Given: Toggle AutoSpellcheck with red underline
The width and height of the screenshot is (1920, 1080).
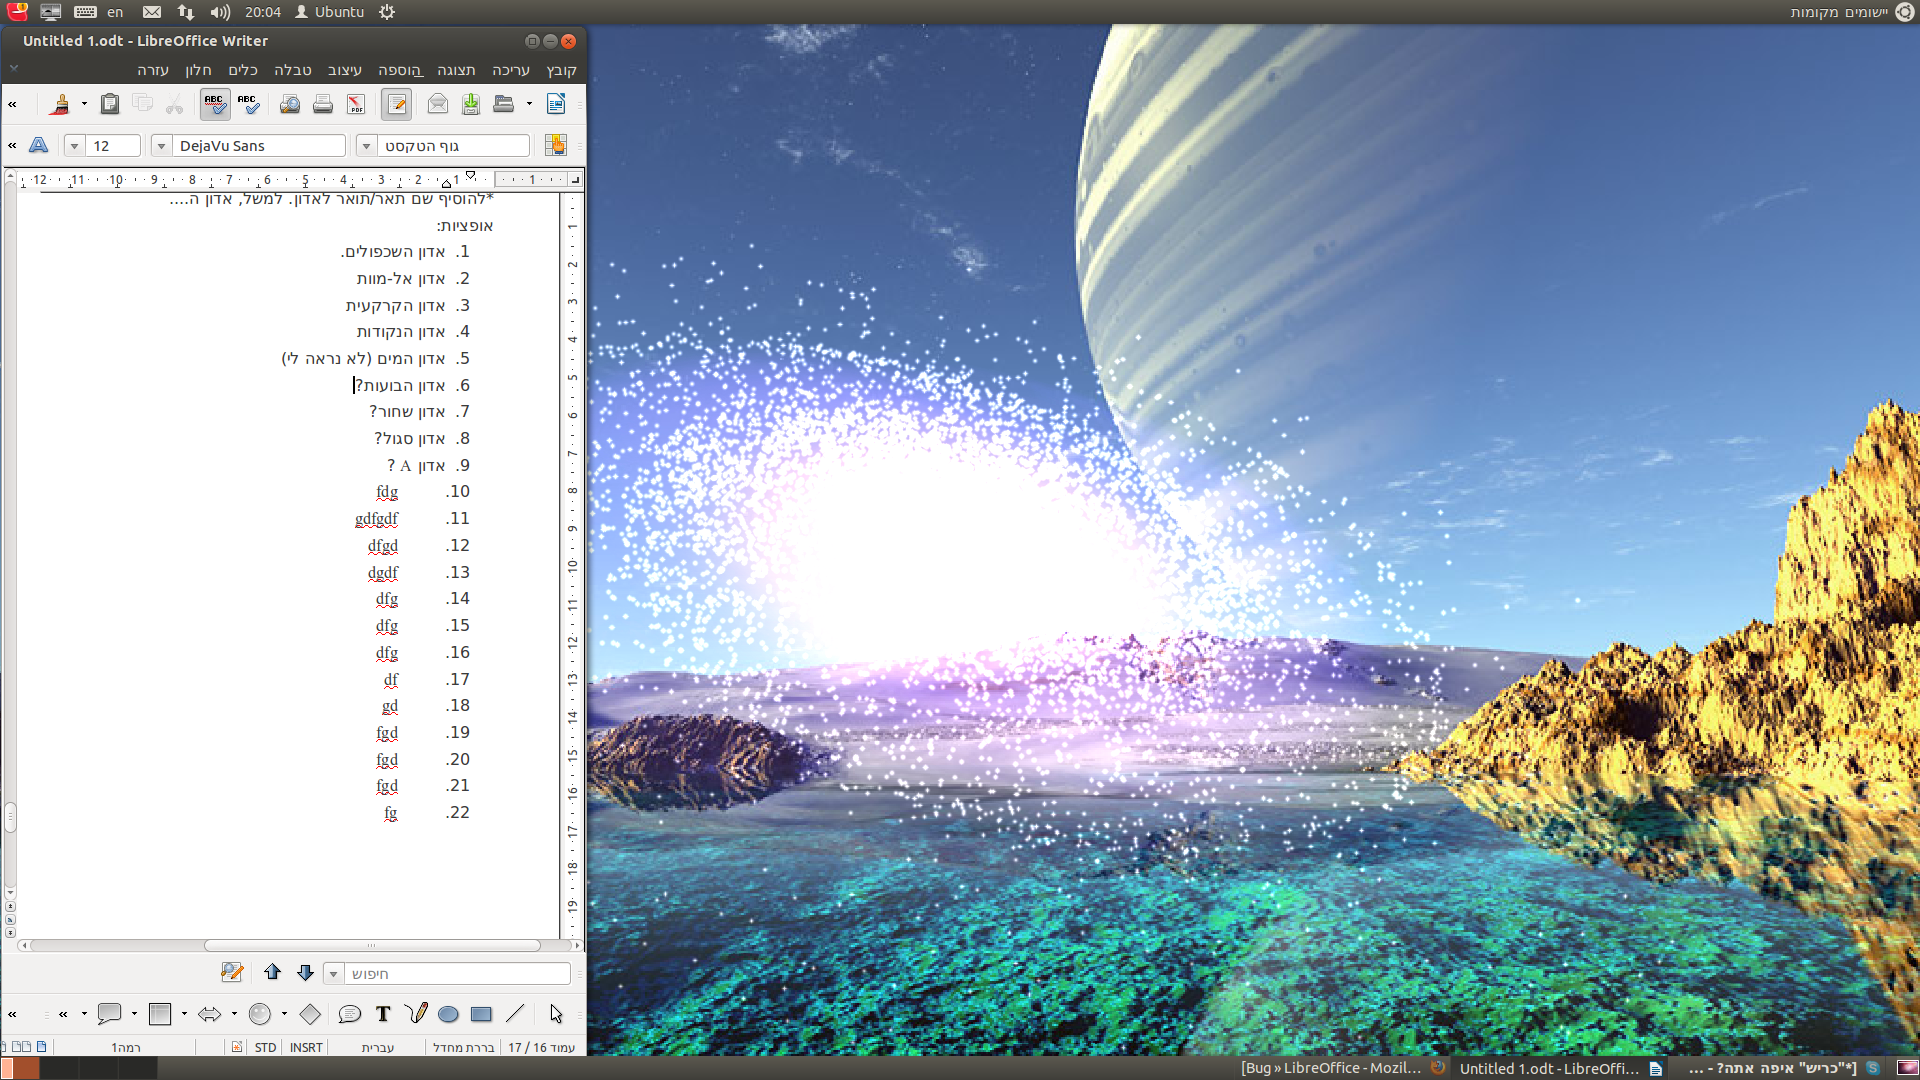Looking at the screenshot, I should click(215, 104).
